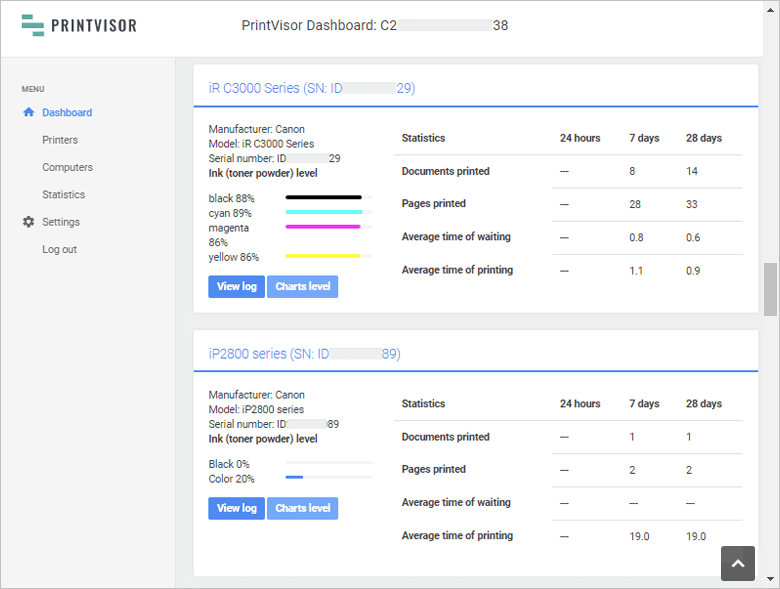Click the scrollbar down arrow
This screenshot has height=589, width=780.
point(770,579)
